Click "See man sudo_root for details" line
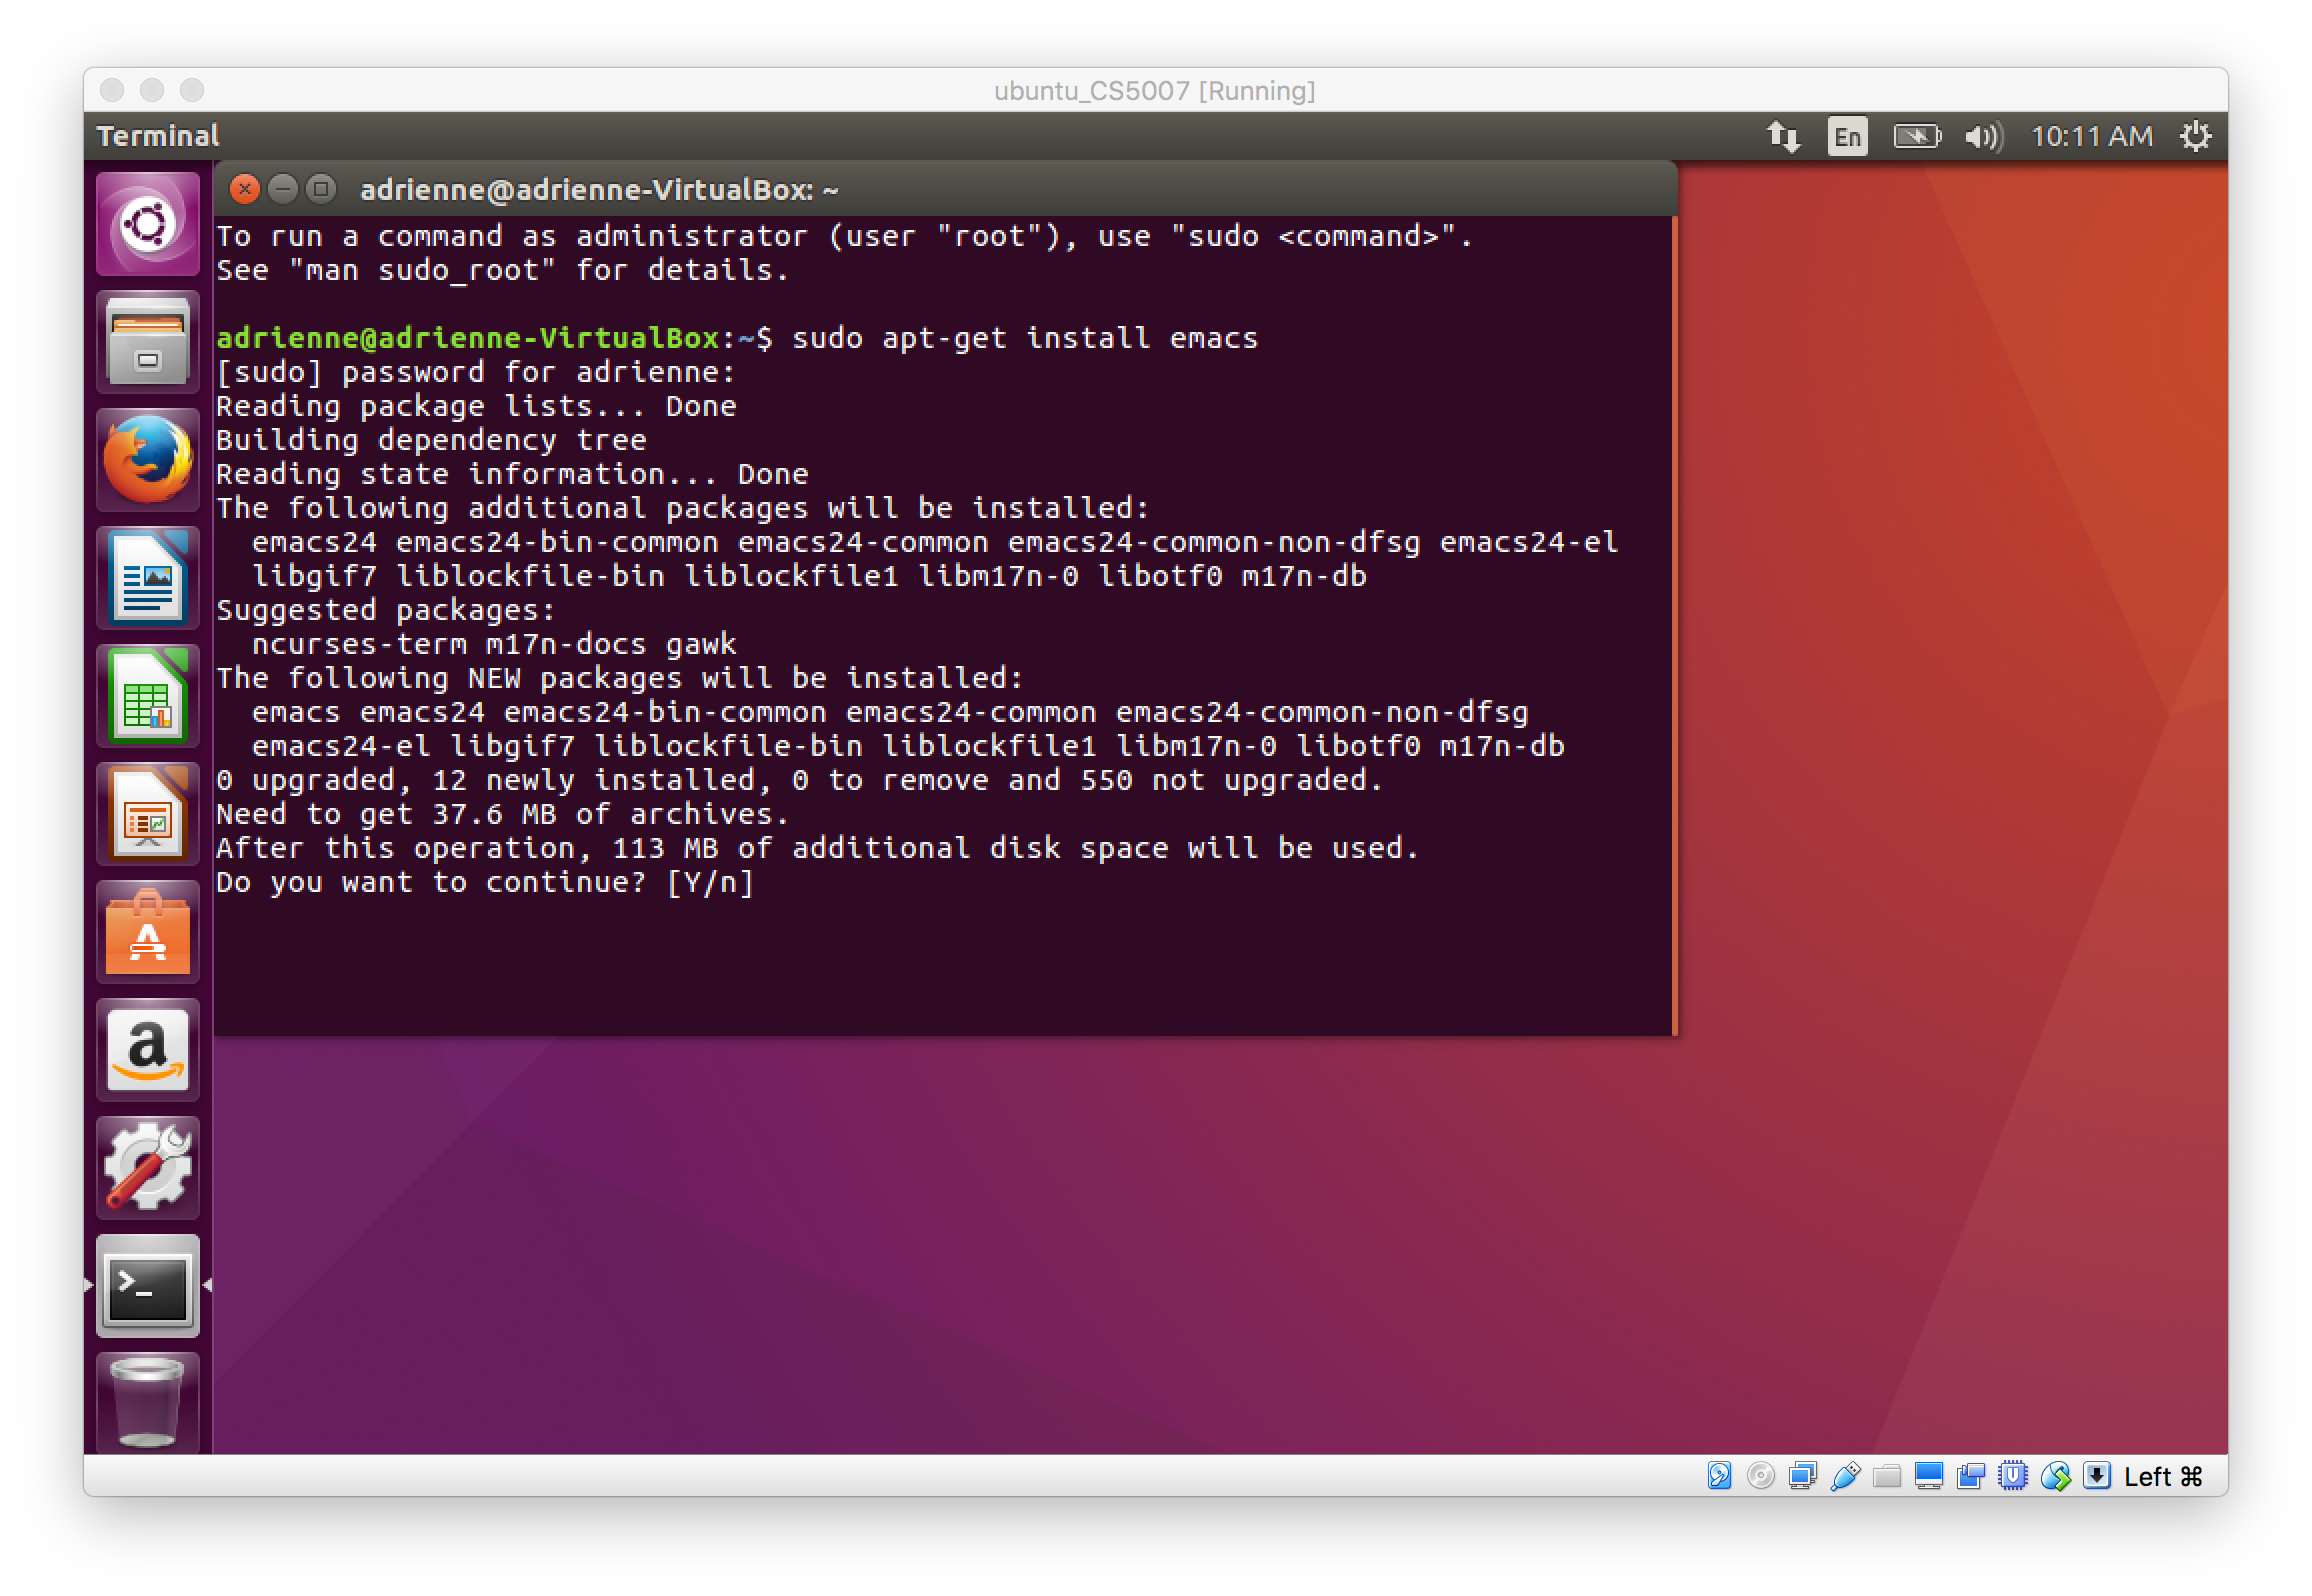 [503, 270]
